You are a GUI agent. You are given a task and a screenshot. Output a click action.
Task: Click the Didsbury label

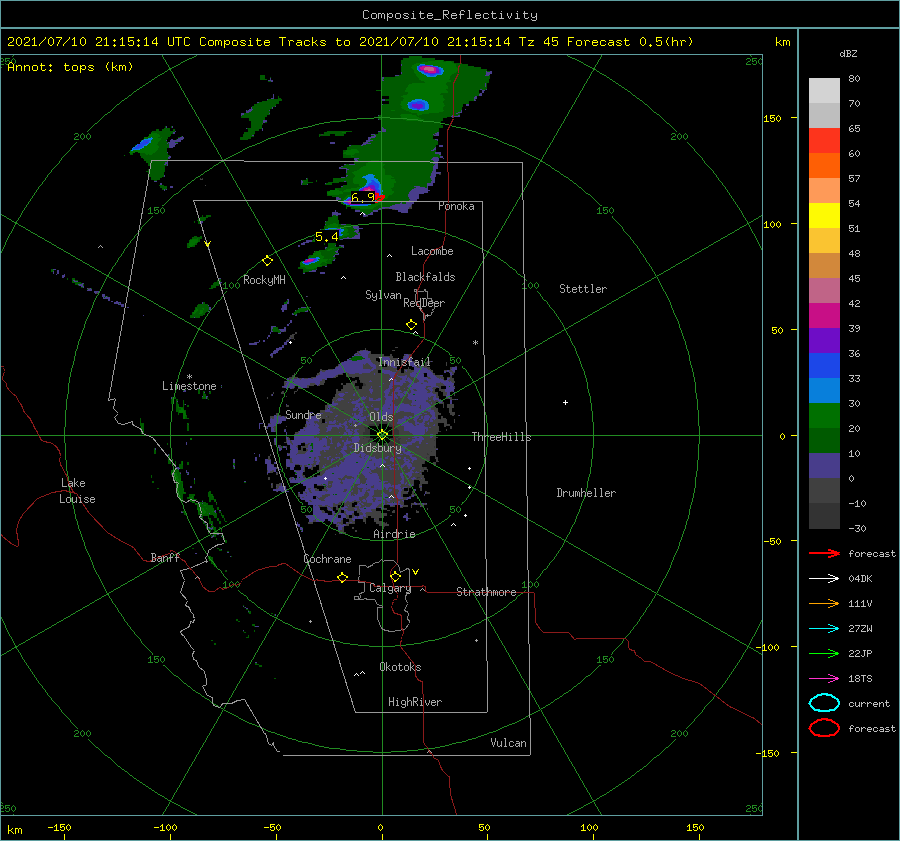pyautogui.click(x=378, y=448)
